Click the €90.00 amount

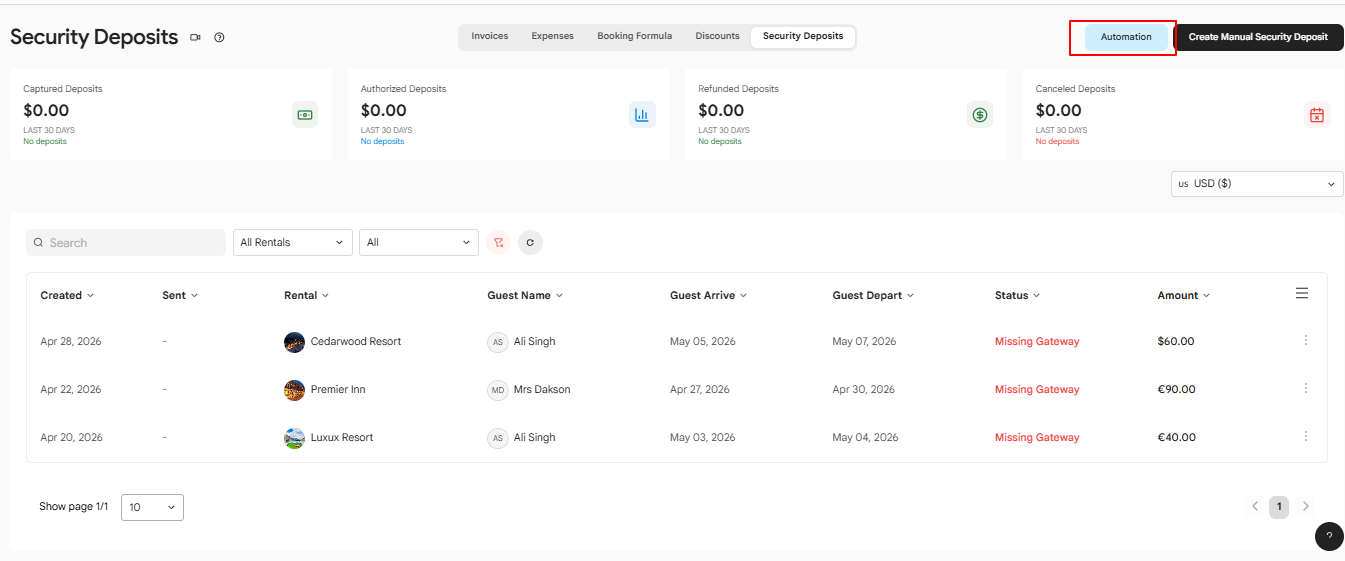point(1177,389)
